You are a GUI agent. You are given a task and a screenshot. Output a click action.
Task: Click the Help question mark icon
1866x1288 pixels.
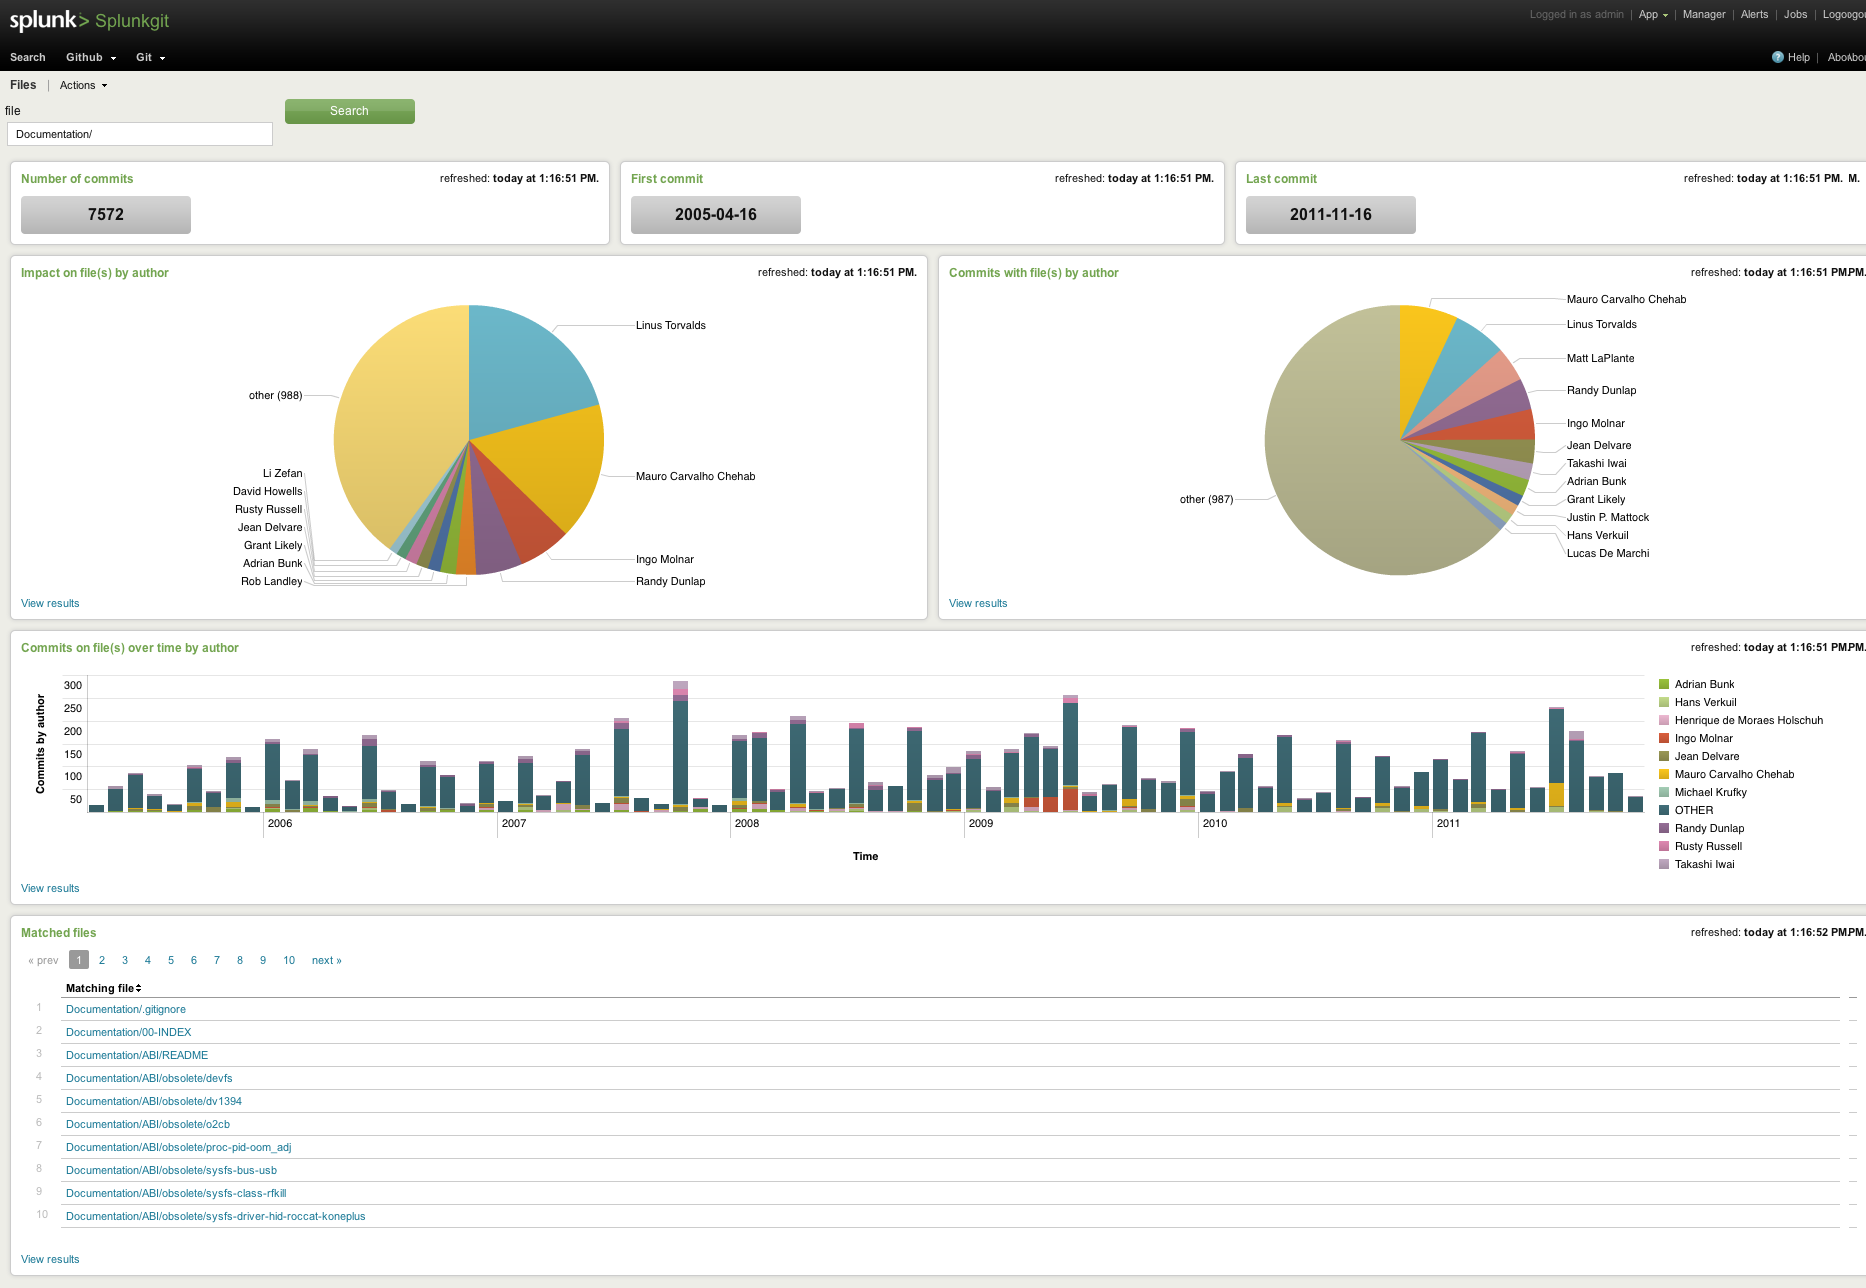(1778, 57)
